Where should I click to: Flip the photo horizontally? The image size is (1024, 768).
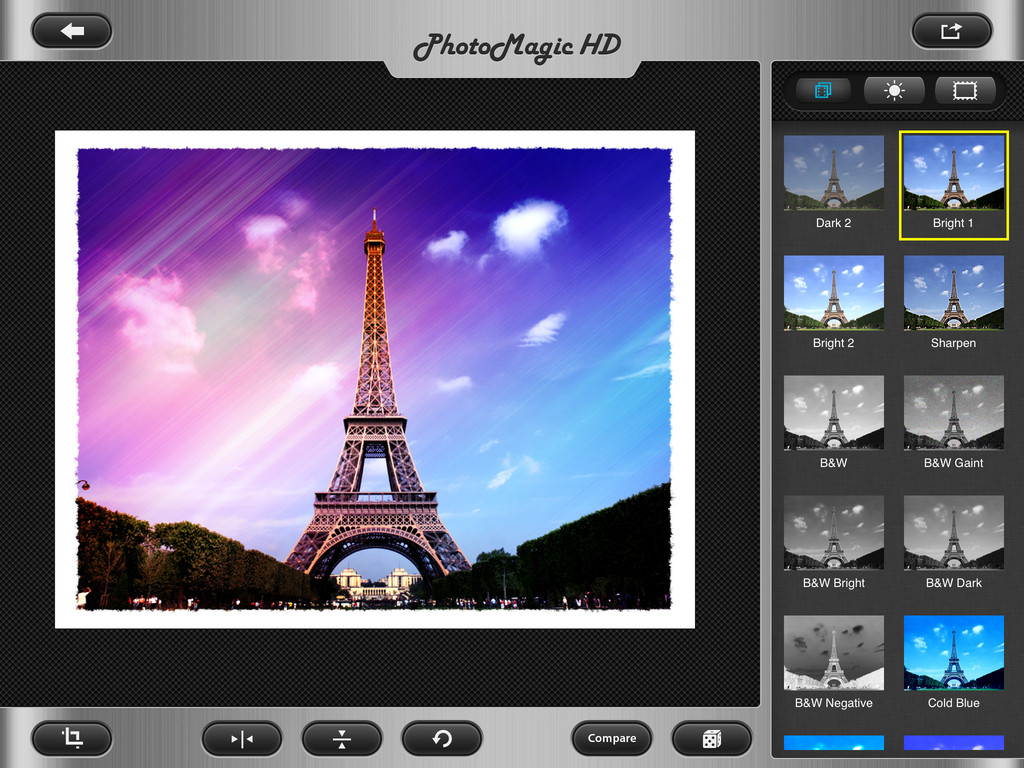point(242,739)
